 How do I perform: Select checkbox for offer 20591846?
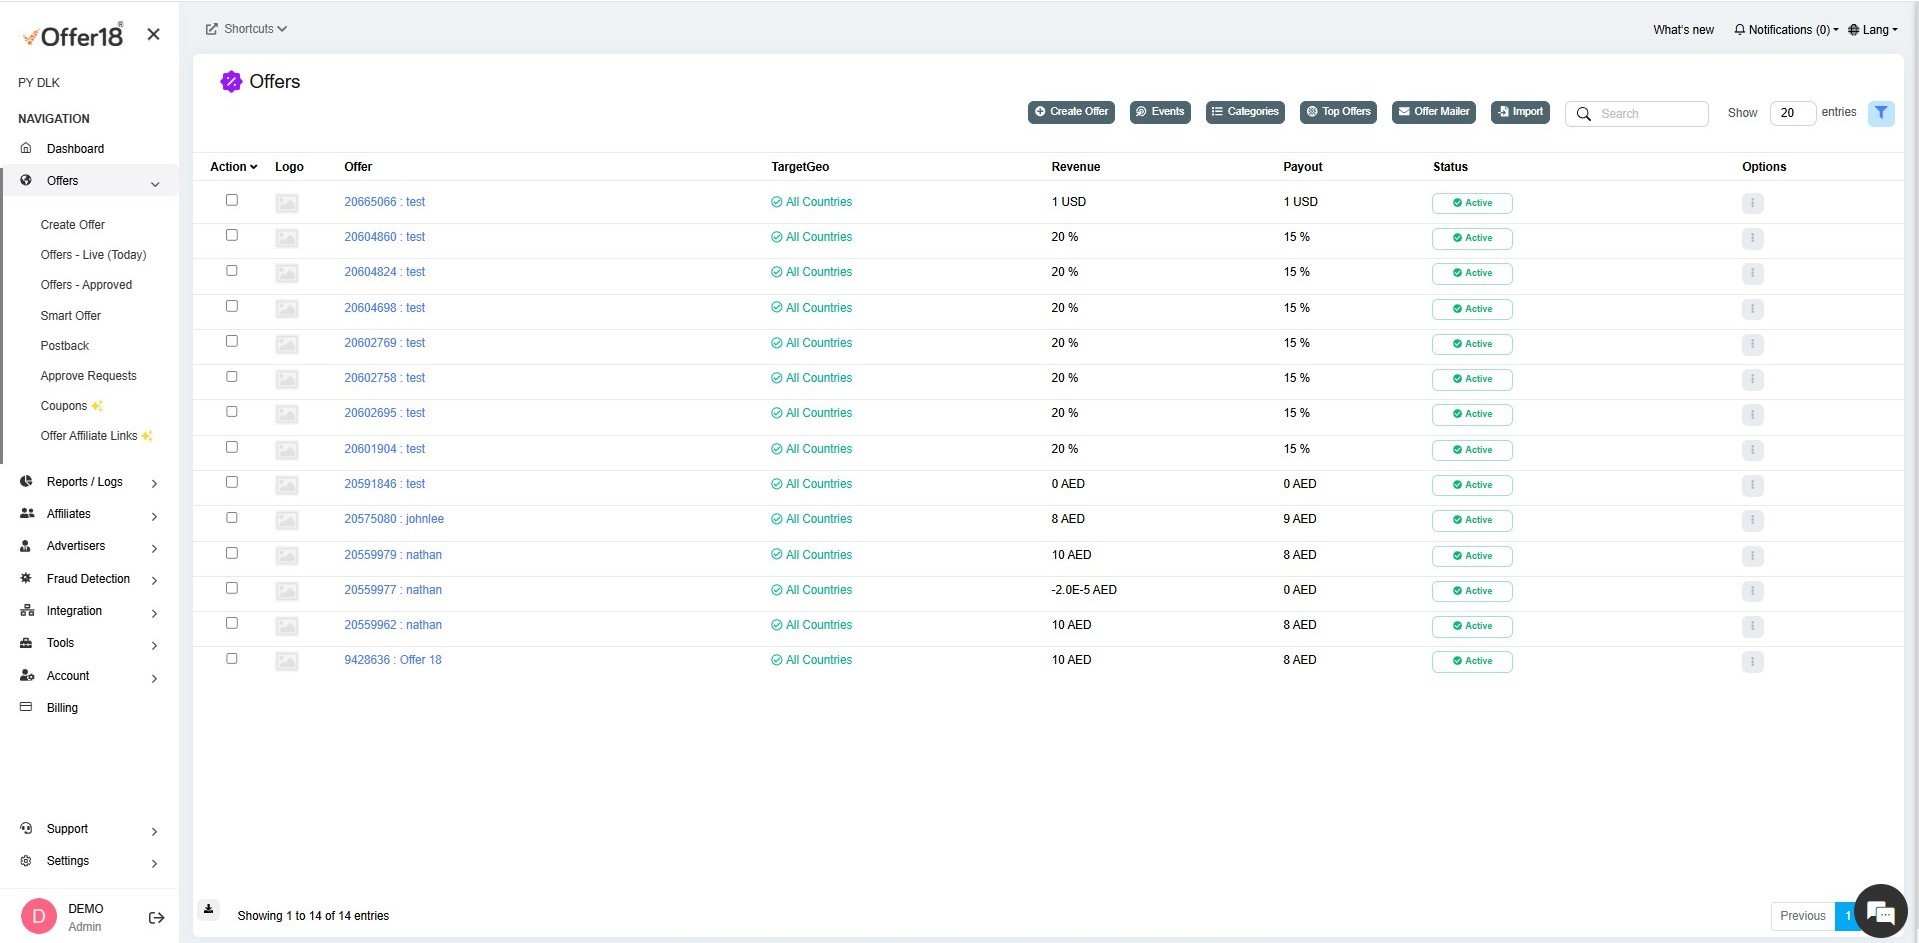(x=232, y=482)
